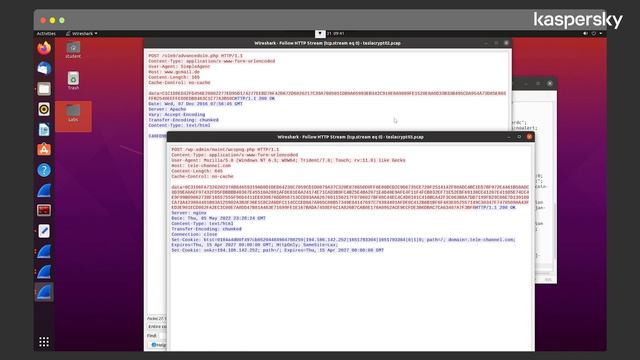This screenshot has width=640, height=360.
Task: Click Activities in the top bar
Action: click(46, 33)
